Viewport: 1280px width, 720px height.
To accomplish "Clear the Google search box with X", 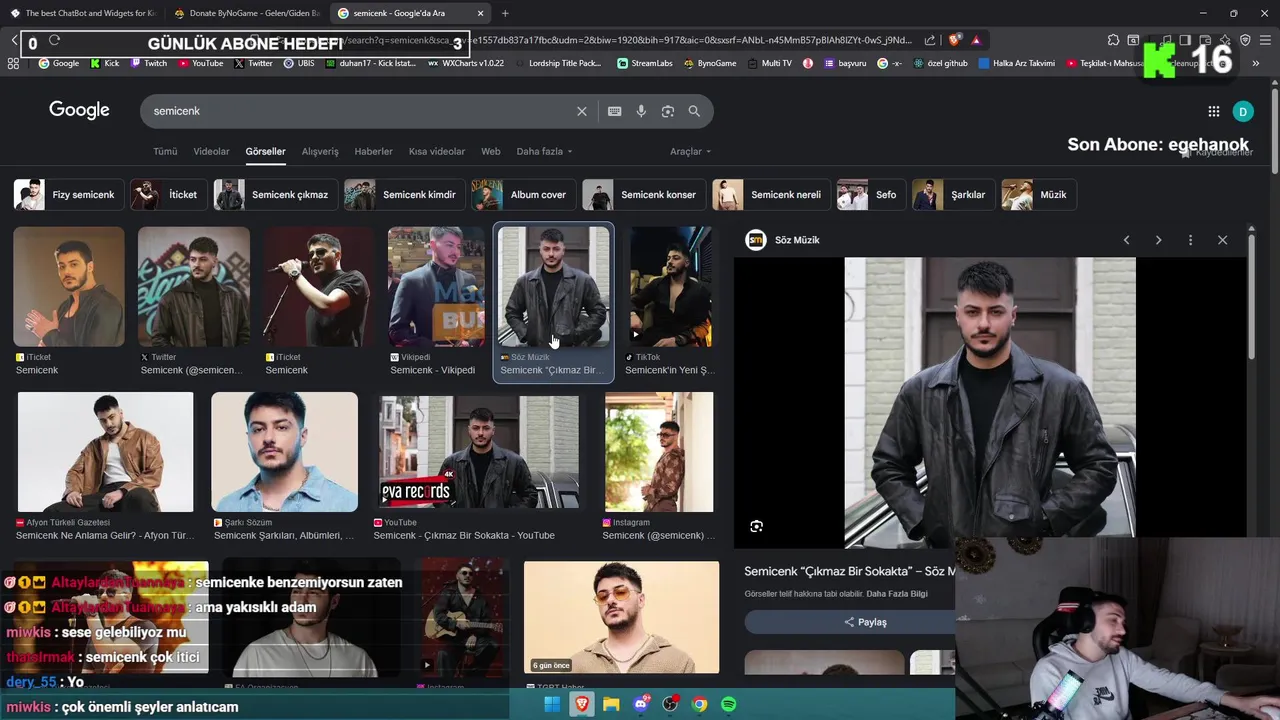I will click(x=582, y=111).
